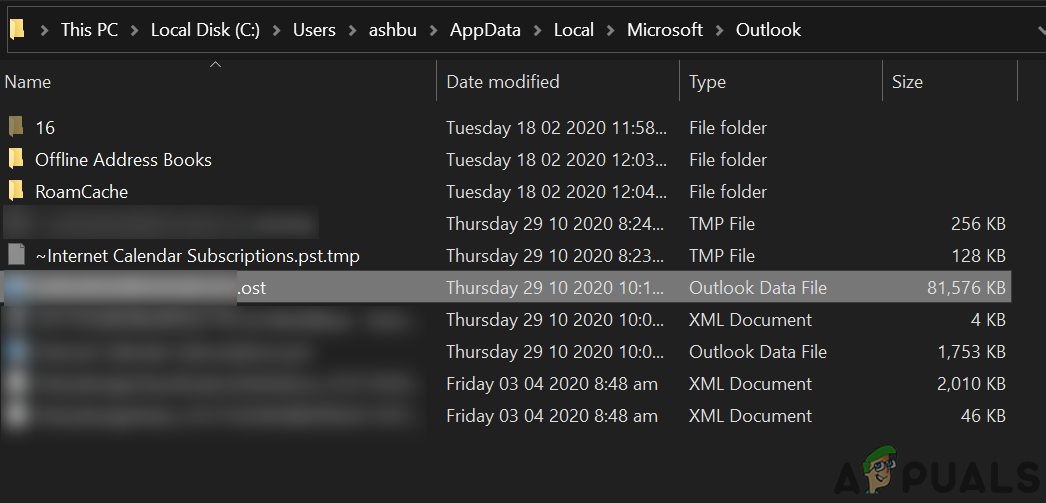Click the folder icon for 16

click(15, 127)
